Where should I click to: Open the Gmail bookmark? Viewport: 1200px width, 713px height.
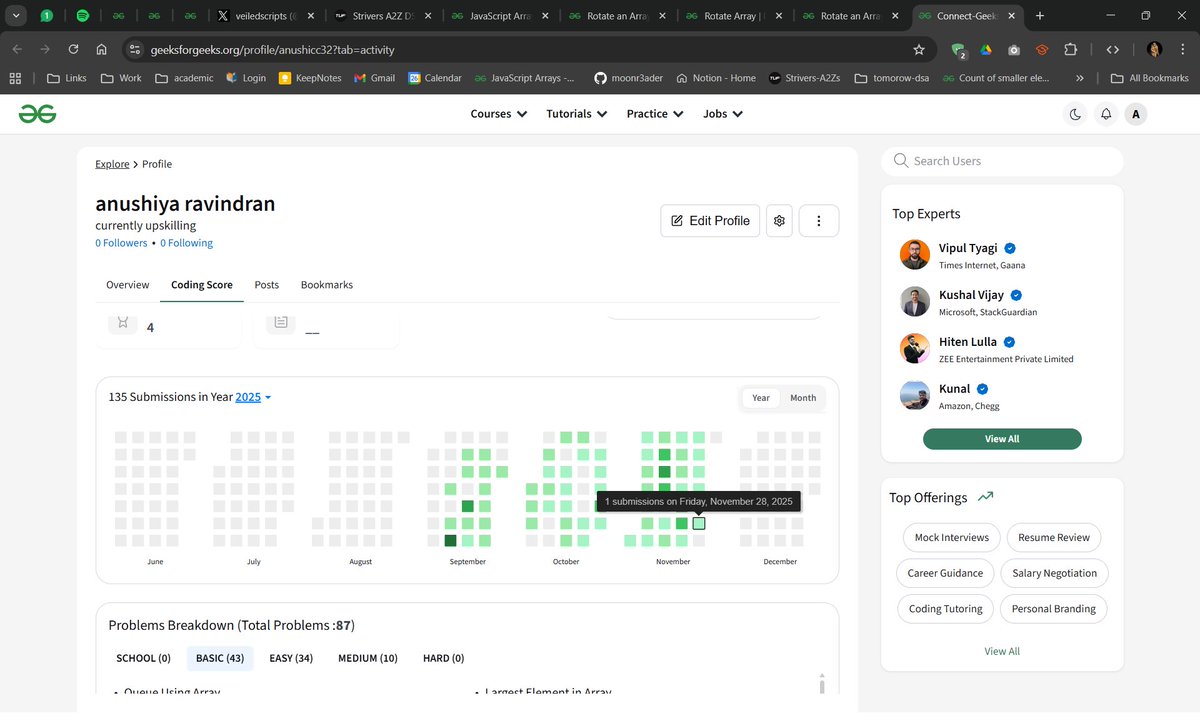(374, 78)
